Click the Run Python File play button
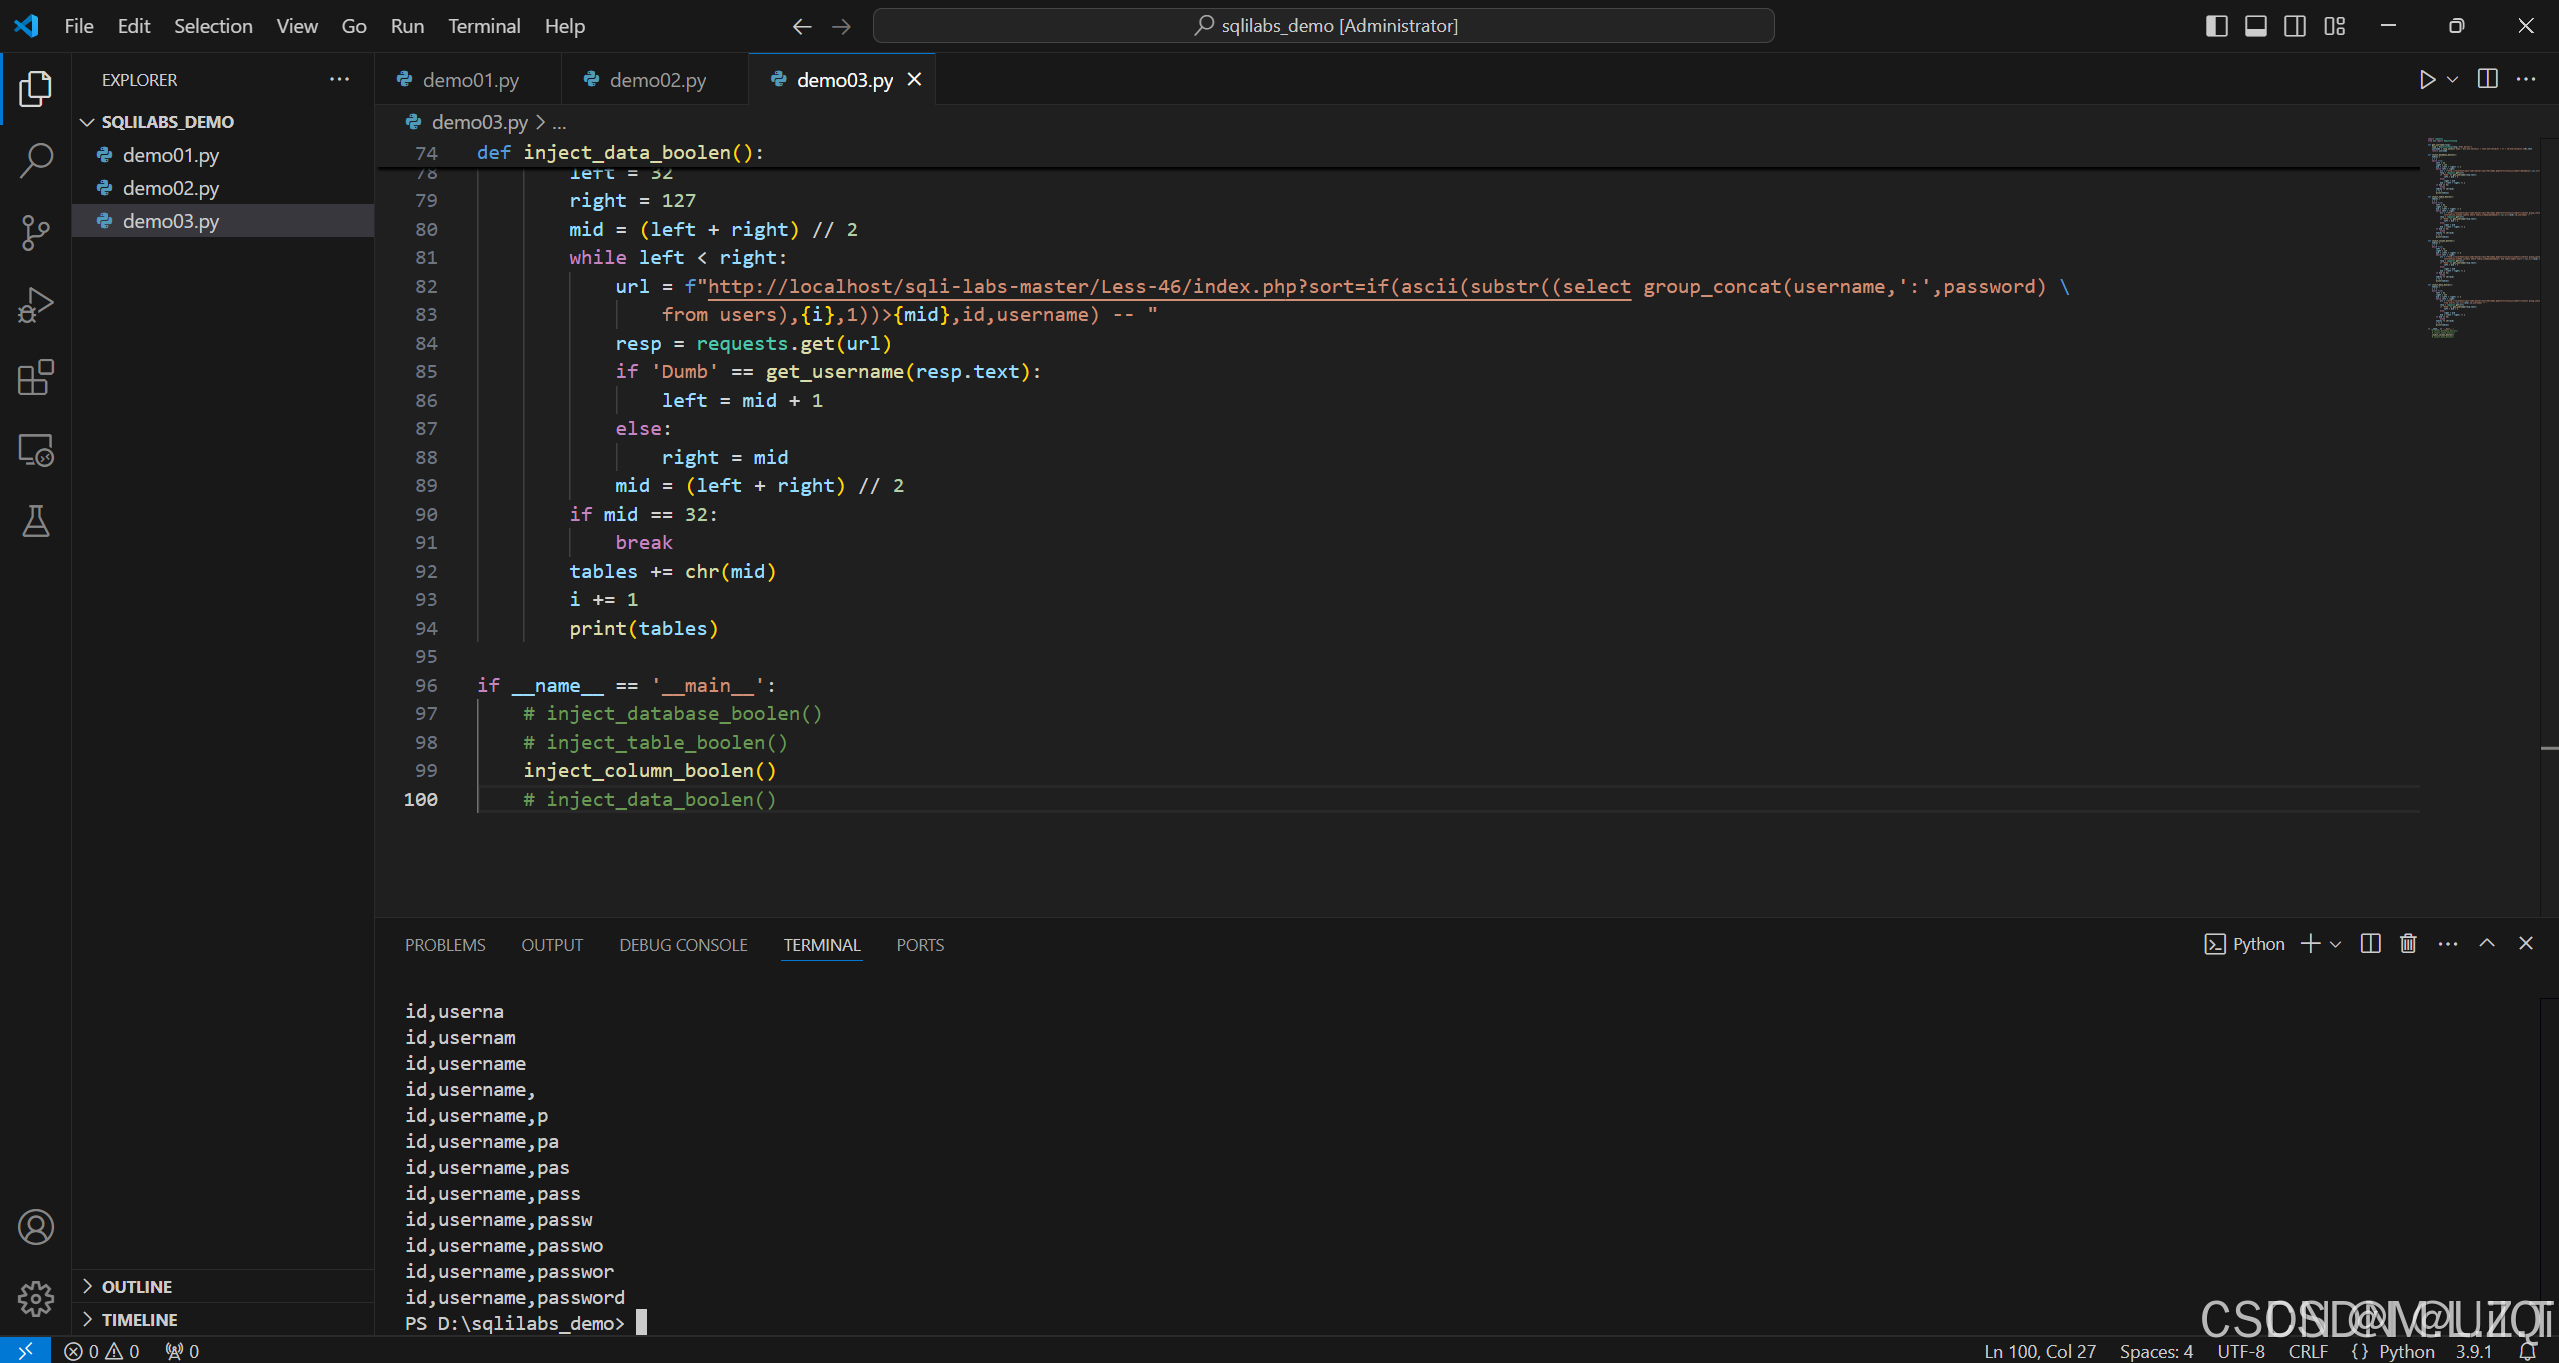The image size is (2559, 1363). [x=2427, y=80]
